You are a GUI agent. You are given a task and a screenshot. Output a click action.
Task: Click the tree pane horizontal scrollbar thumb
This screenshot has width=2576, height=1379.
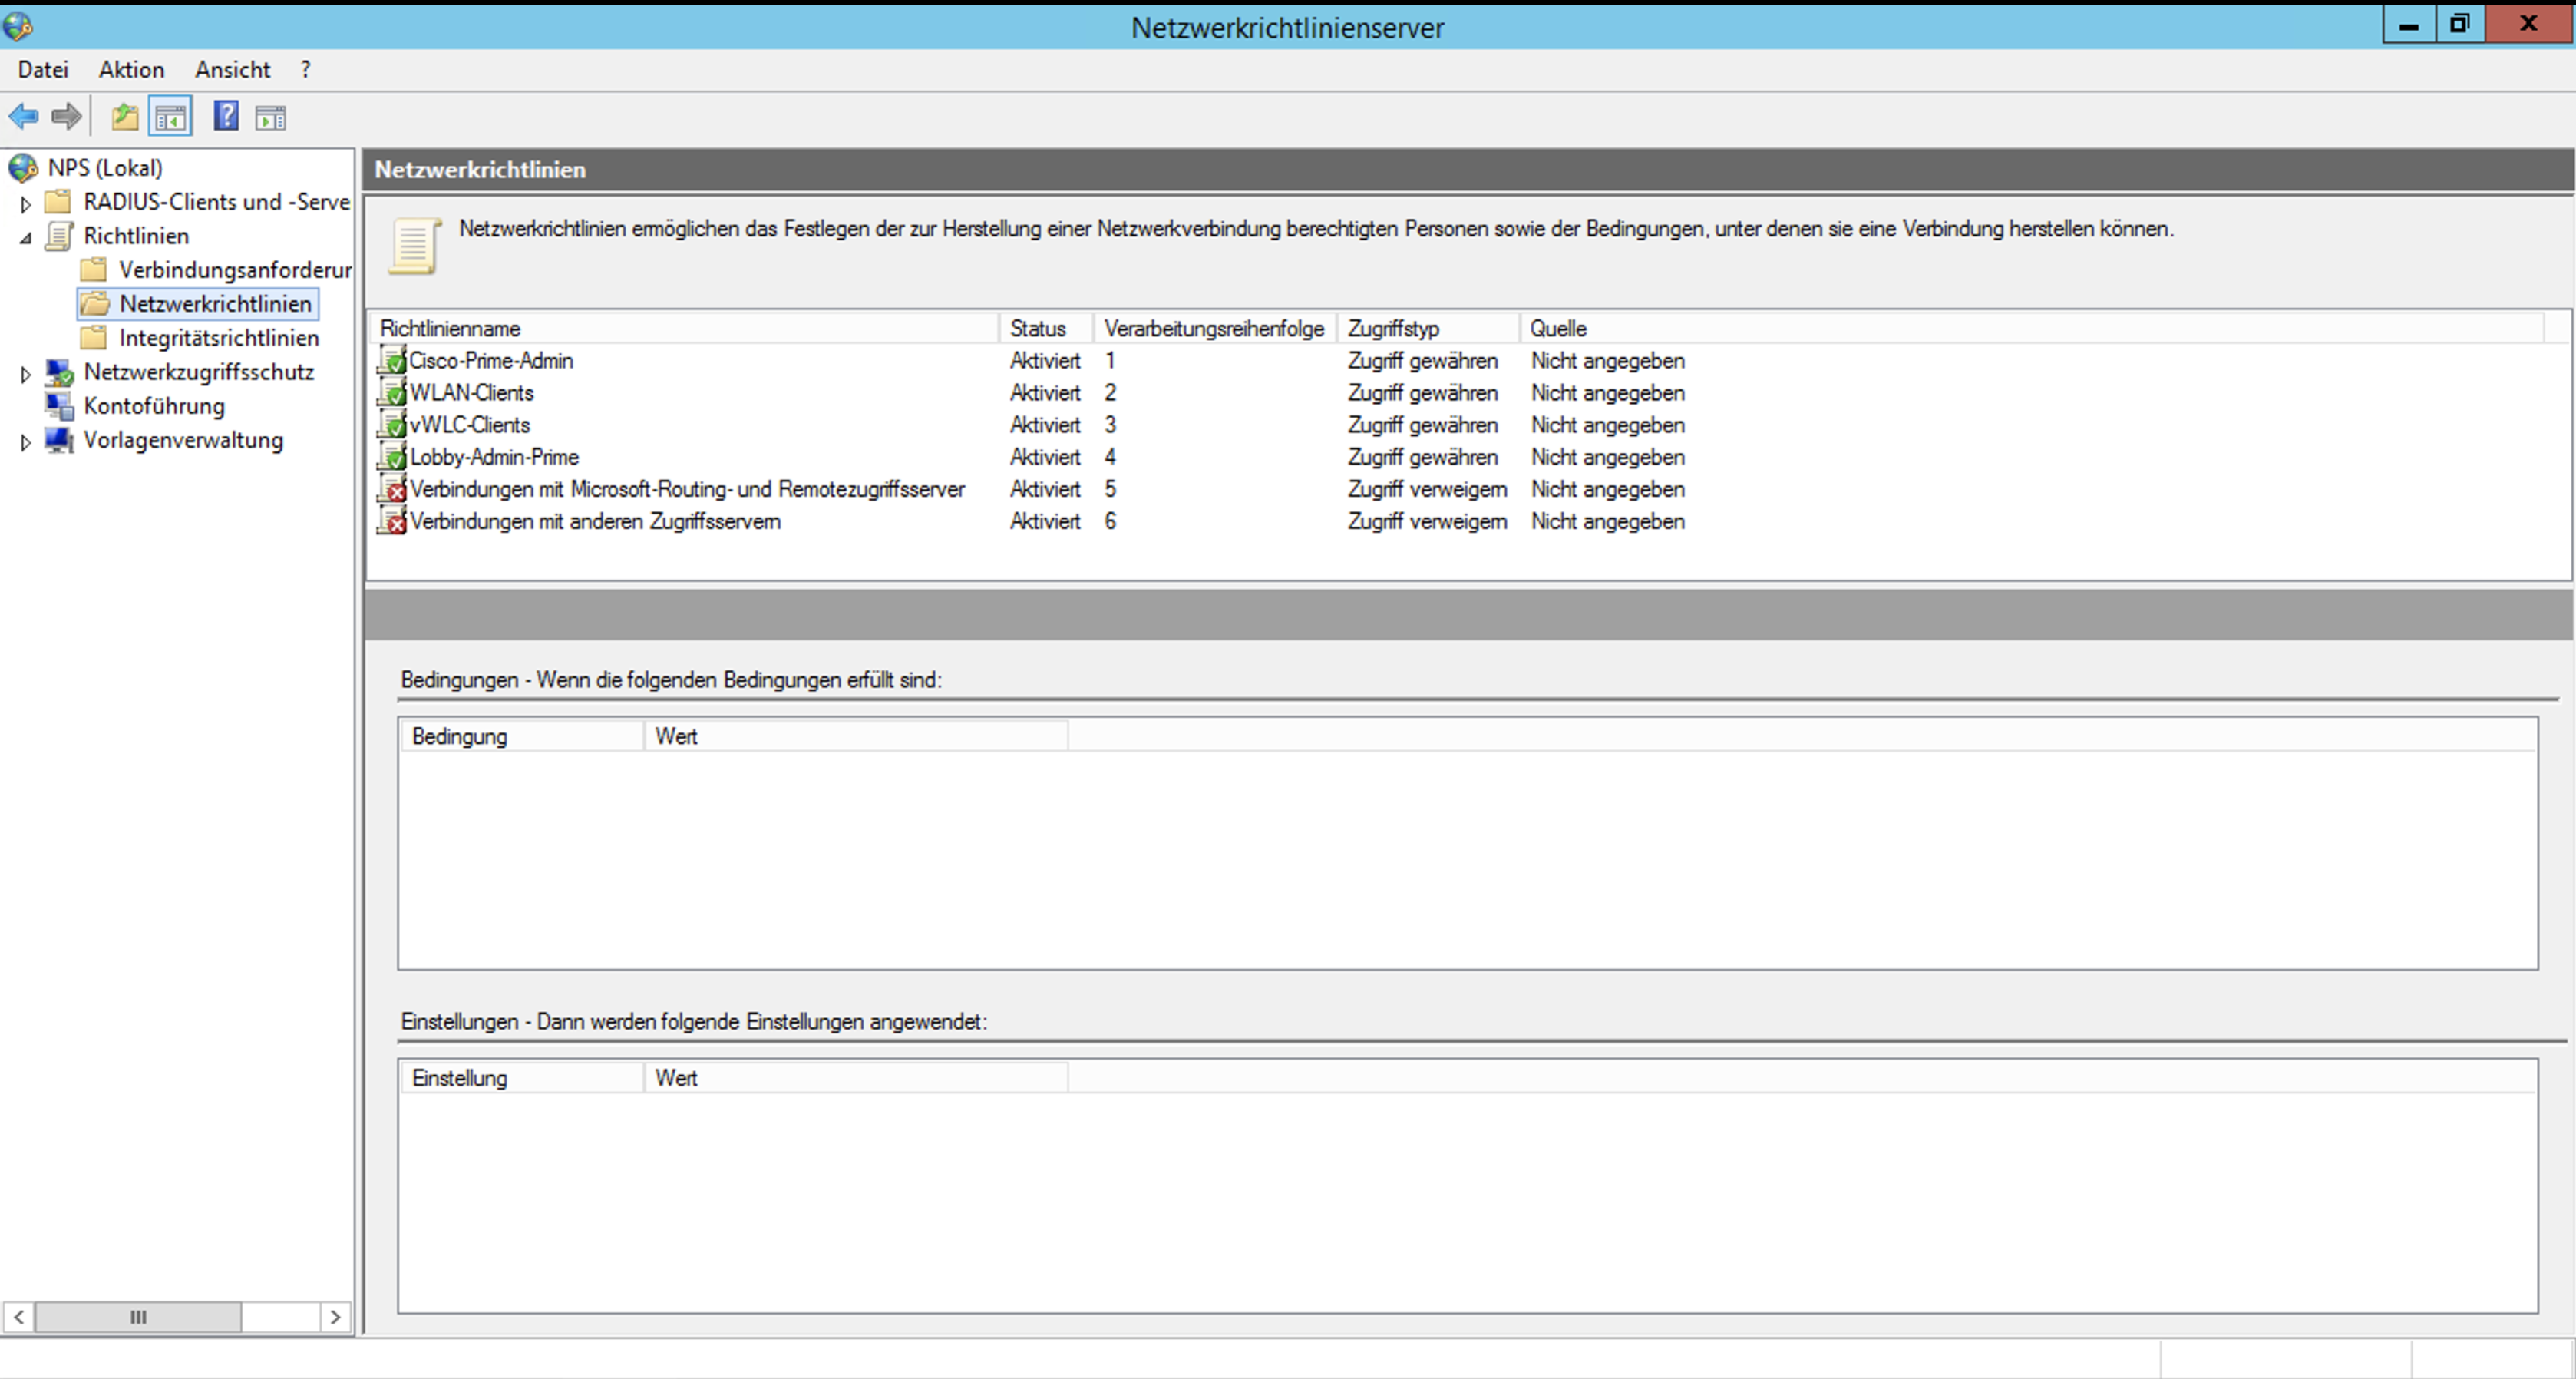(x=138, y=1317)
